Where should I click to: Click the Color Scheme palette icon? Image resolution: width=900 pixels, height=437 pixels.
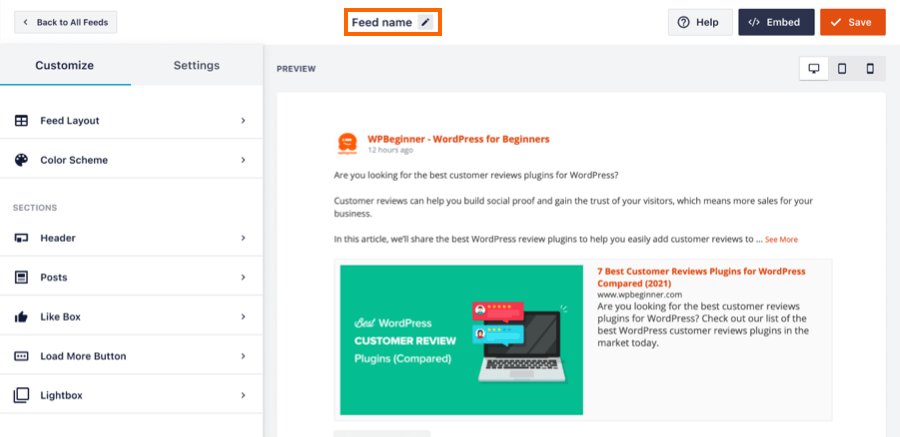(x=21, y=160)
